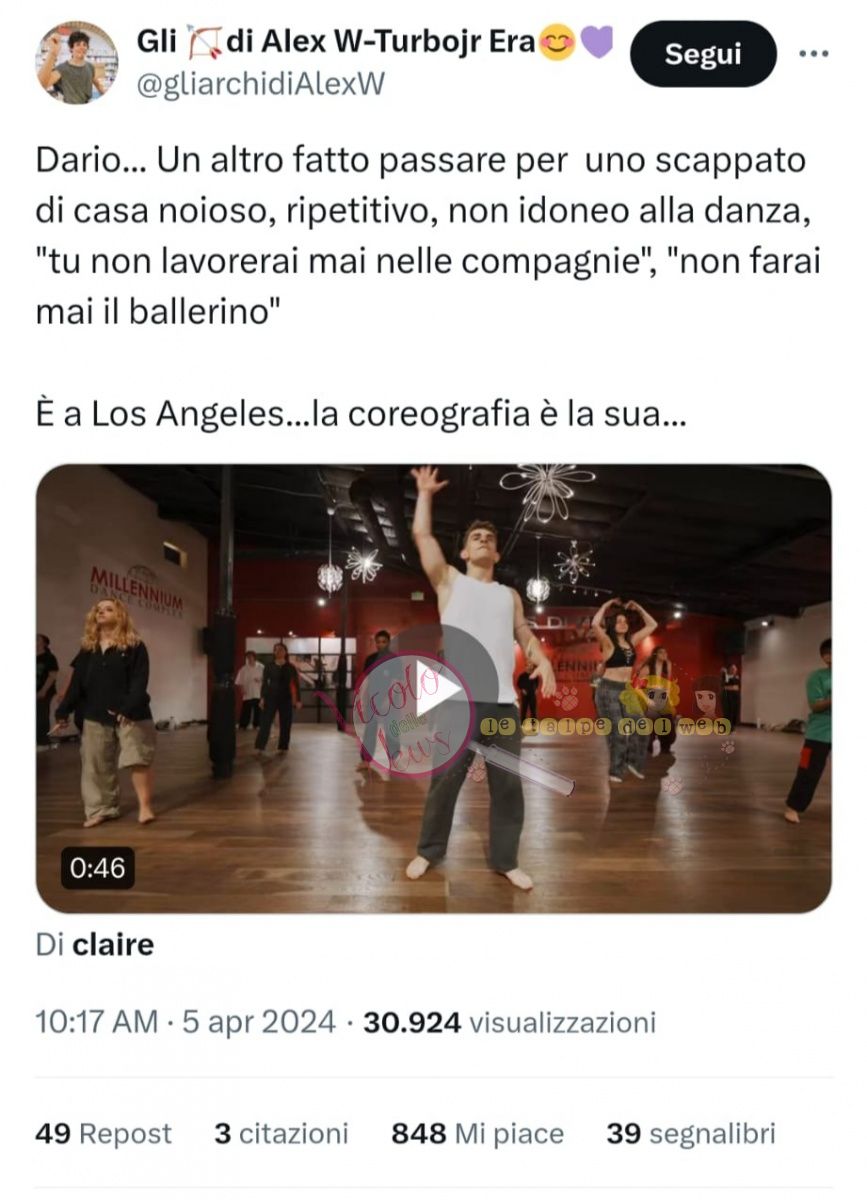Click the 0:46 video duration badge
867x1200 pixels.
click(97, 868)
